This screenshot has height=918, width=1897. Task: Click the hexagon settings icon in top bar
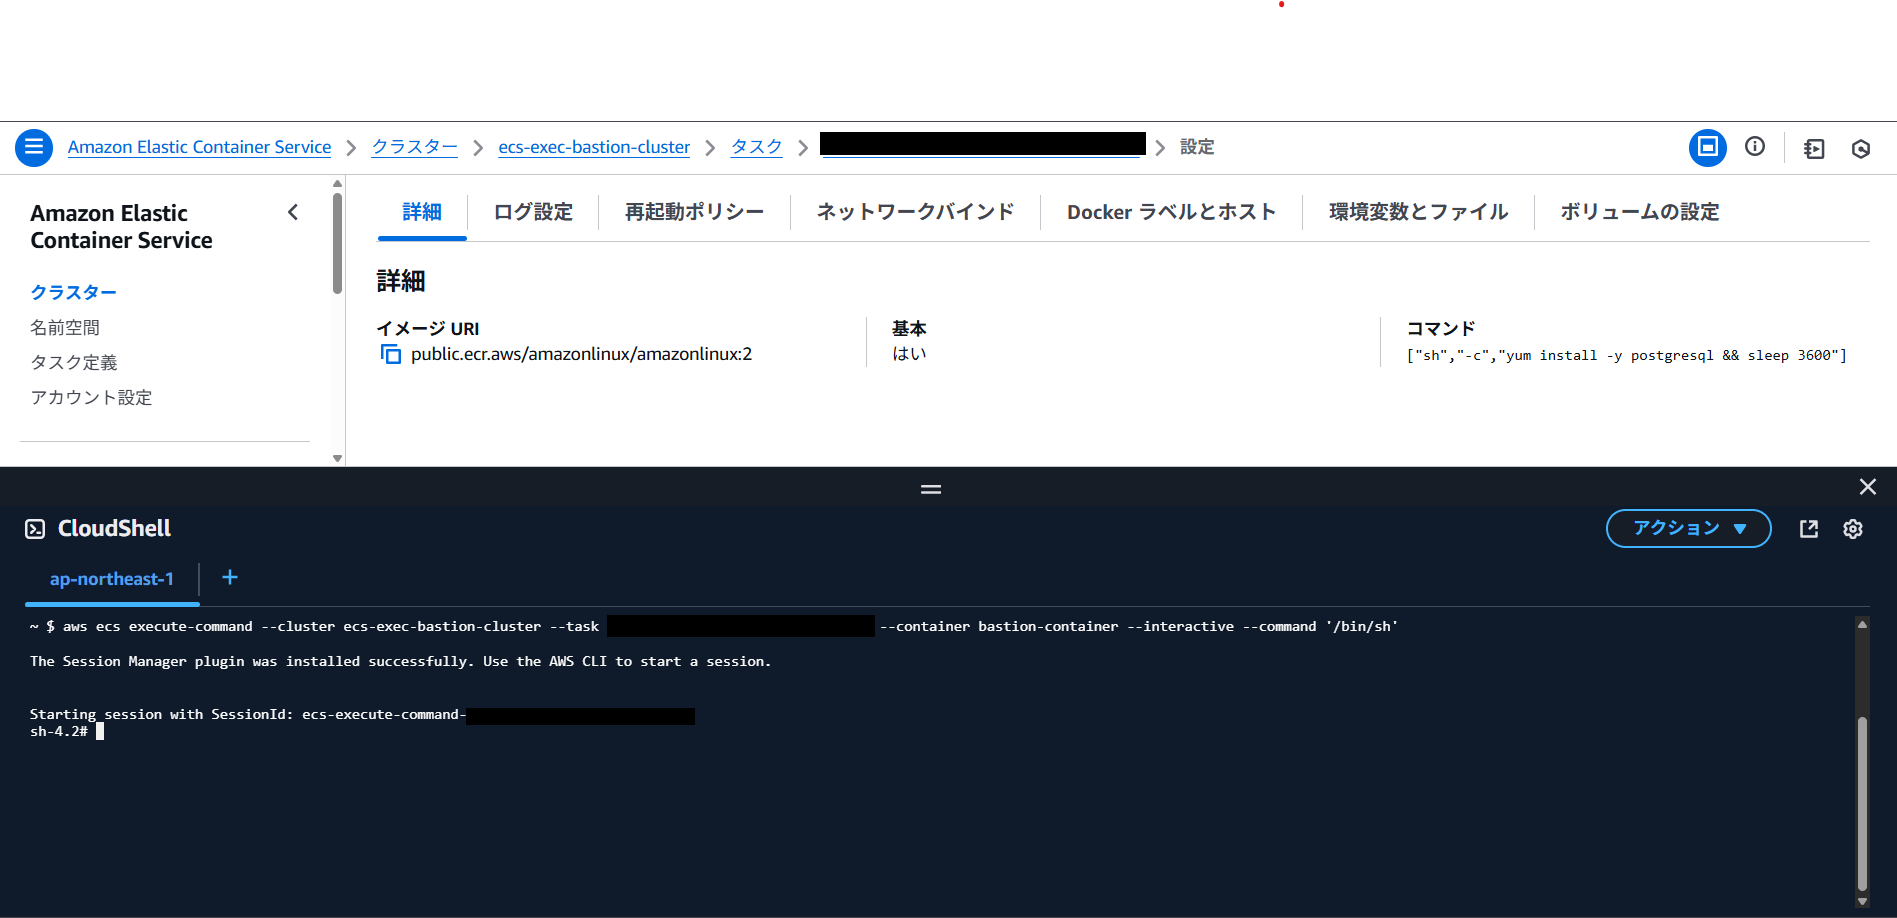coord(1861,149)
